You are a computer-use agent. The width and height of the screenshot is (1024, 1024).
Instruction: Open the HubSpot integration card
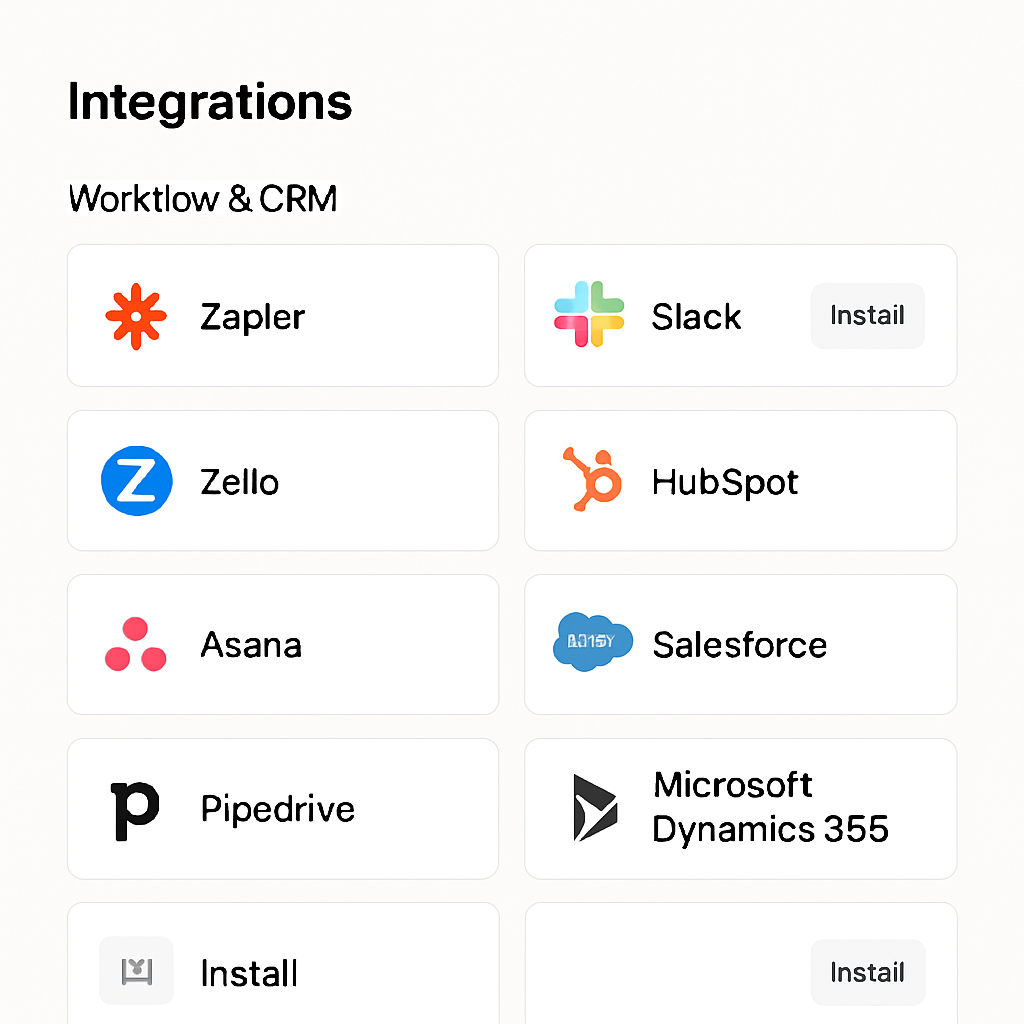(x=740, y=480)
